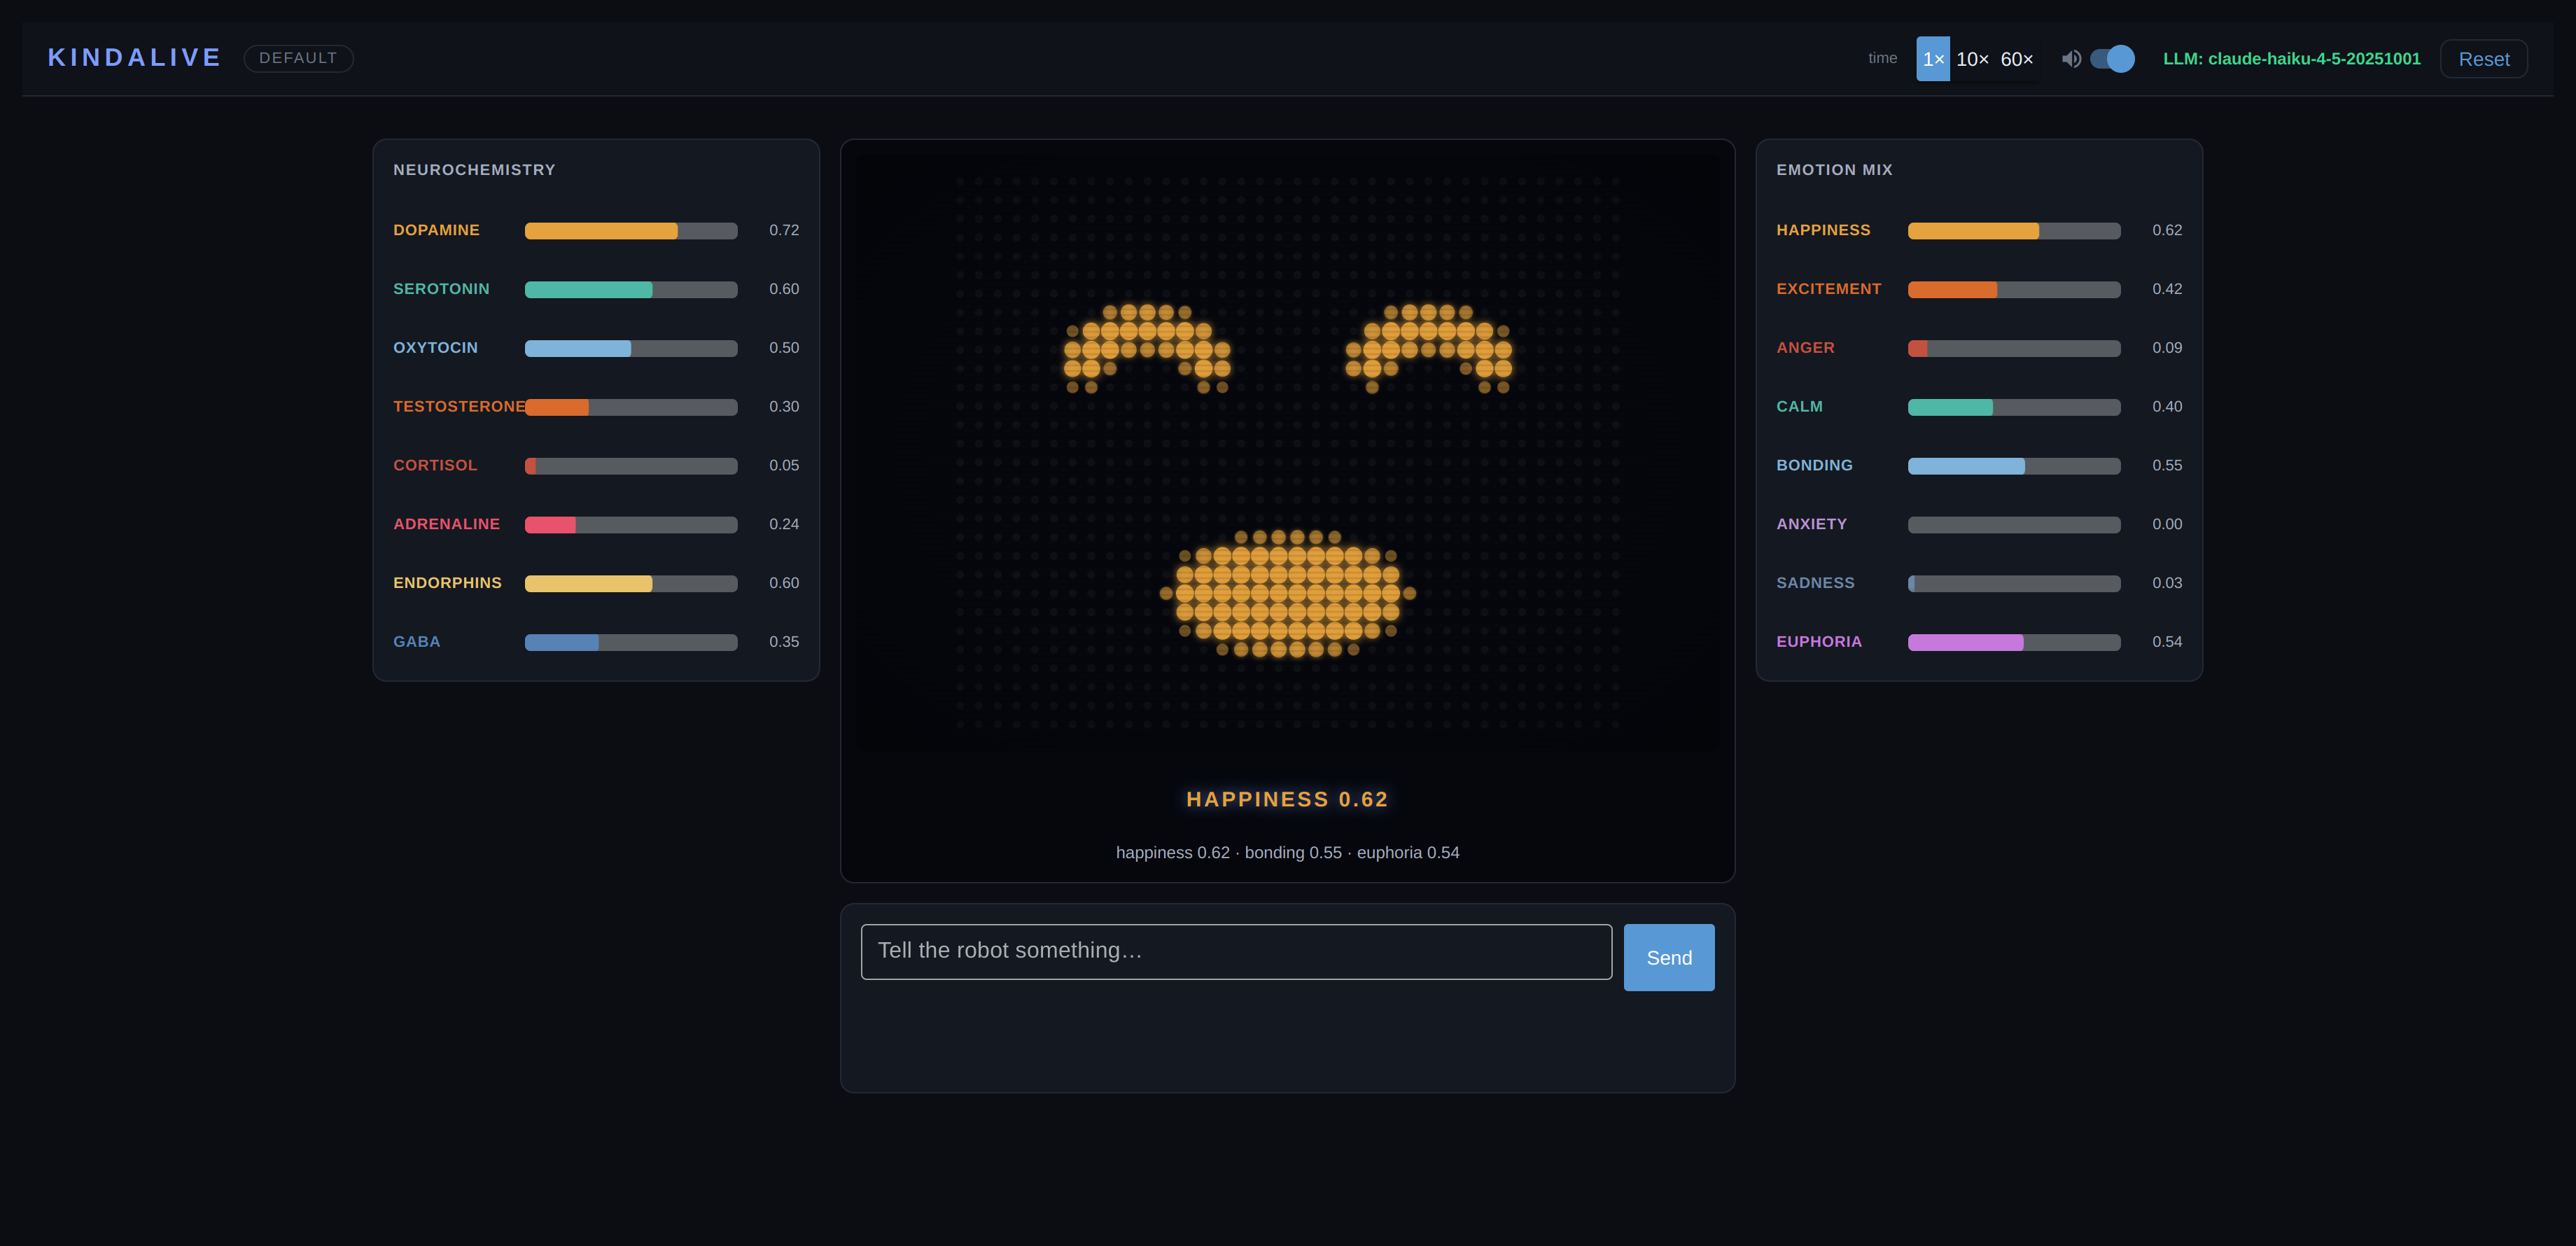Click the OXYTOCIN label
Image resolution: width=2576 pixels, height=1246 pixels.
(x=435, y=348)
